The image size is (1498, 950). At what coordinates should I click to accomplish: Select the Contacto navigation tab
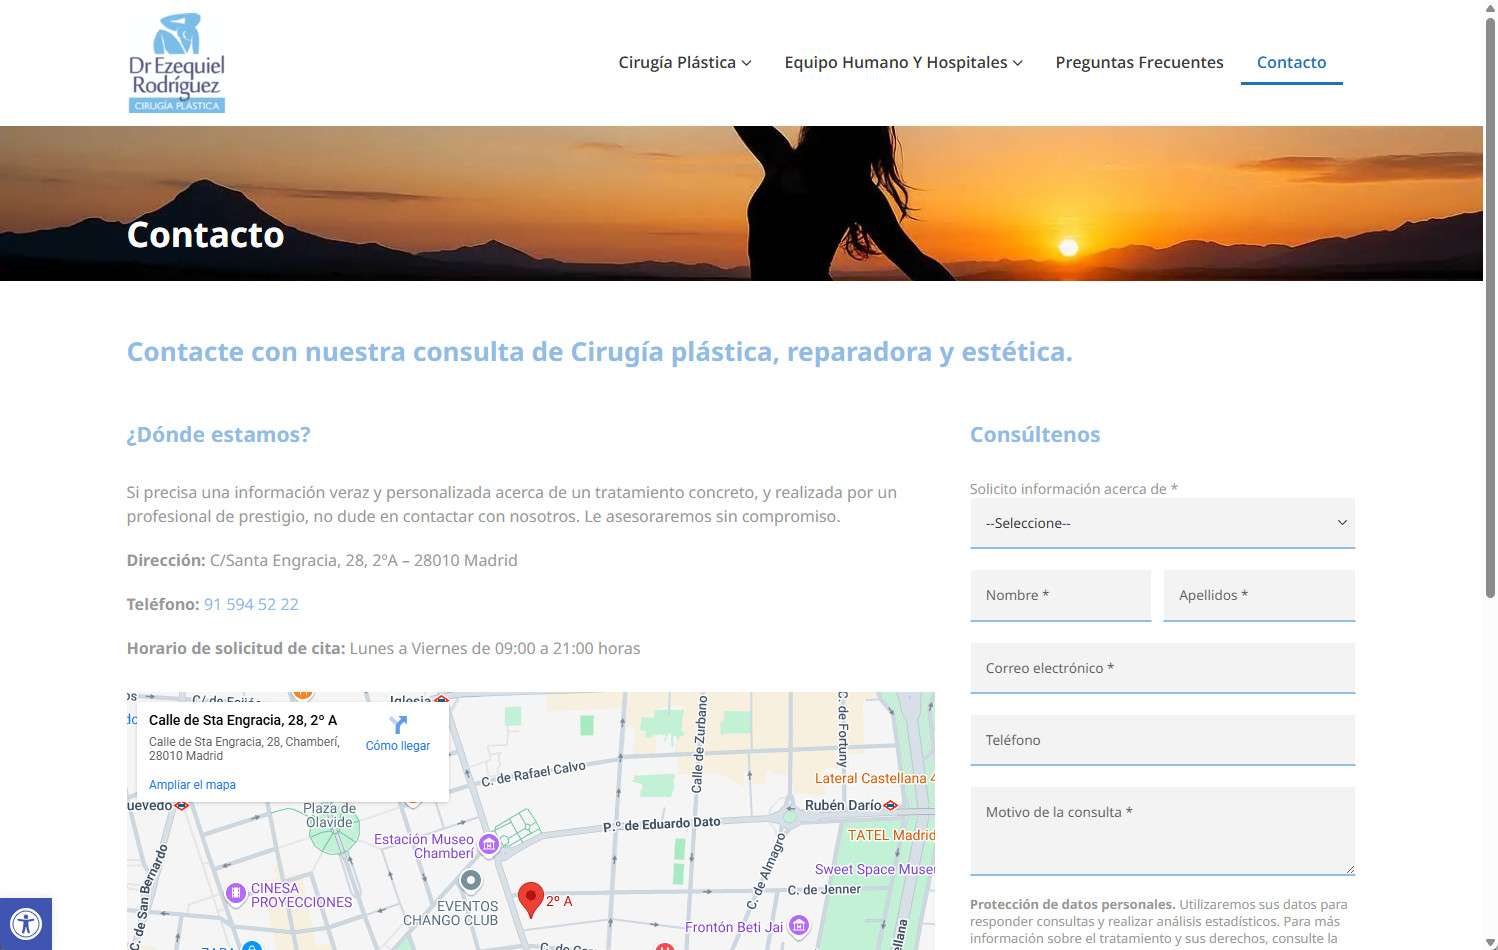point(1291,62)
